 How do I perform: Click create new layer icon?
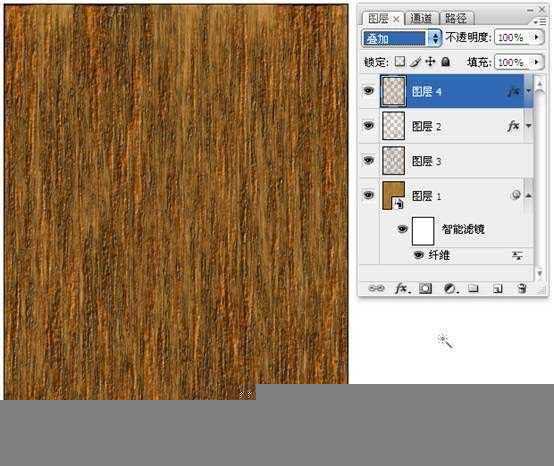tap(497, 289)
